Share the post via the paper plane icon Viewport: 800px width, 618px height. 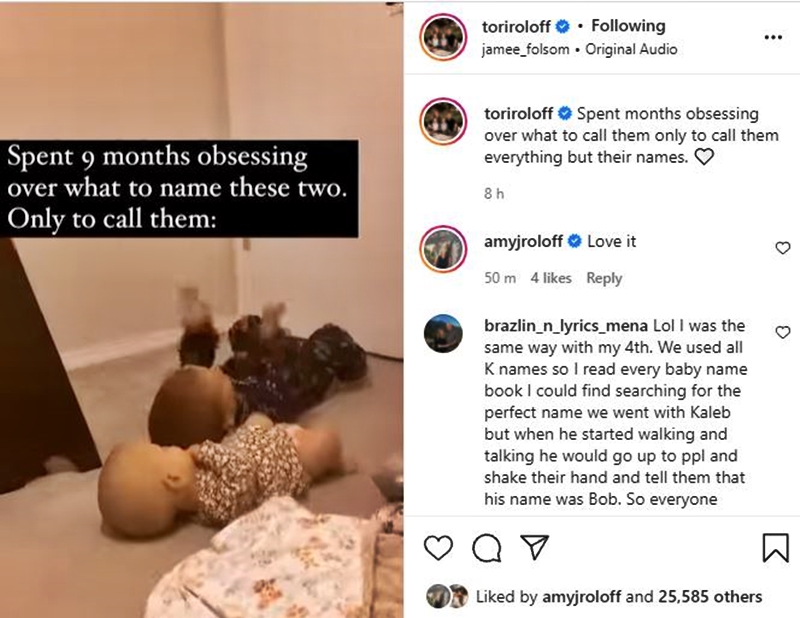pyautogui.click(x=534, y=547)
